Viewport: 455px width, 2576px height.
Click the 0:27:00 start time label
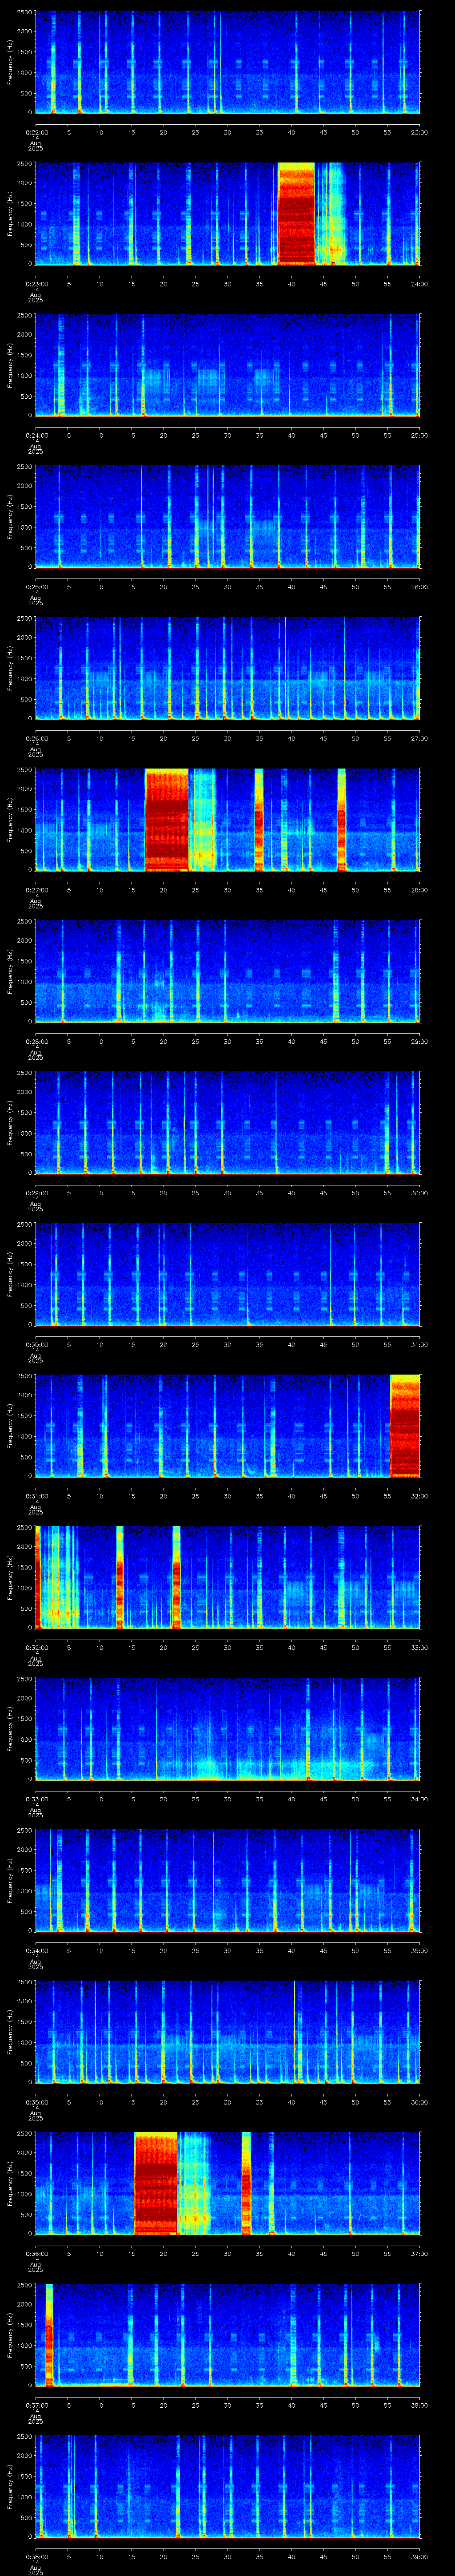pyautogui.click(x=36, y=890)
